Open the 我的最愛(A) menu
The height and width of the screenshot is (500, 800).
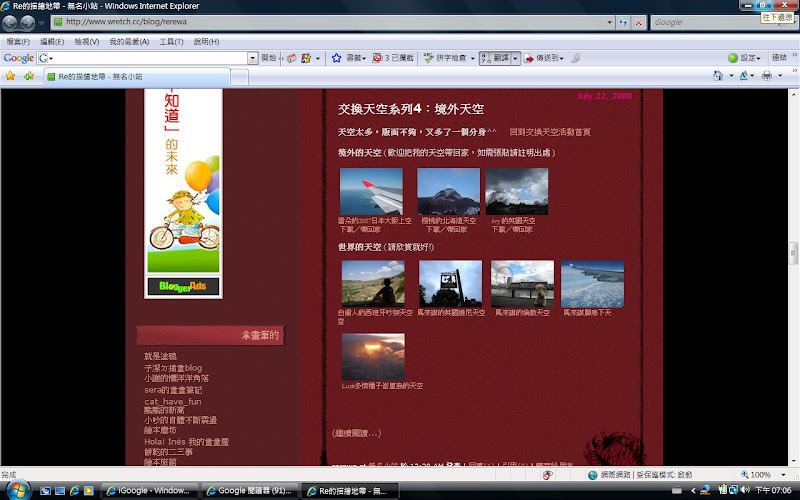129,42
